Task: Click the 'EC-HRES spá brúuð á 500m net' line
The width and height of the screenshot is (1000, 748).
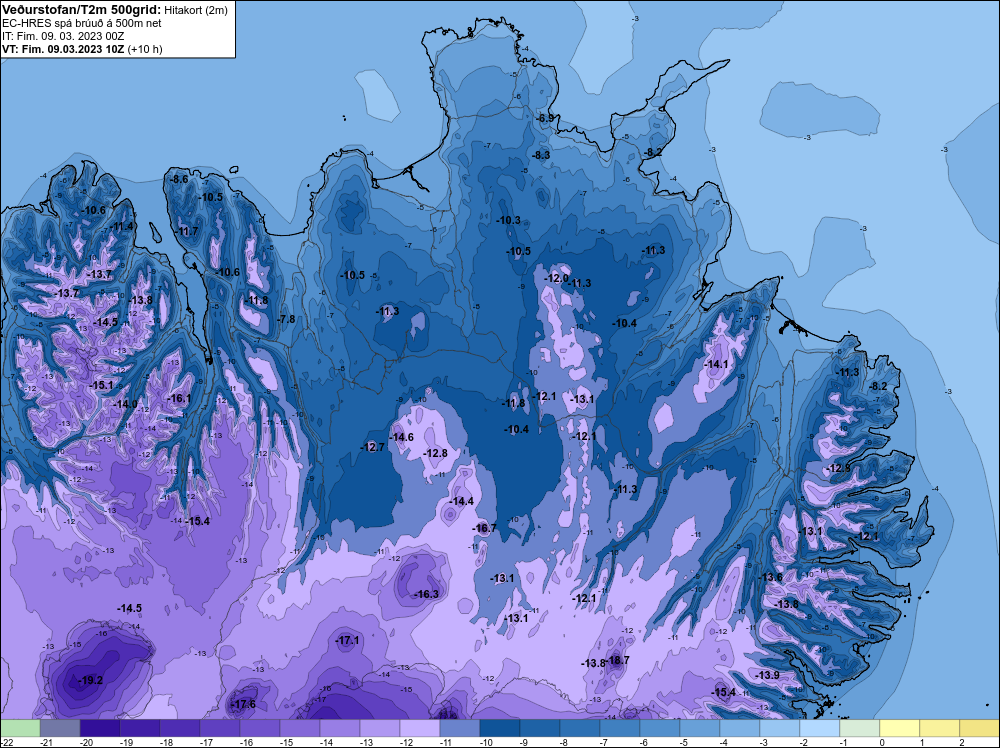Action: [x=82, y=23]
